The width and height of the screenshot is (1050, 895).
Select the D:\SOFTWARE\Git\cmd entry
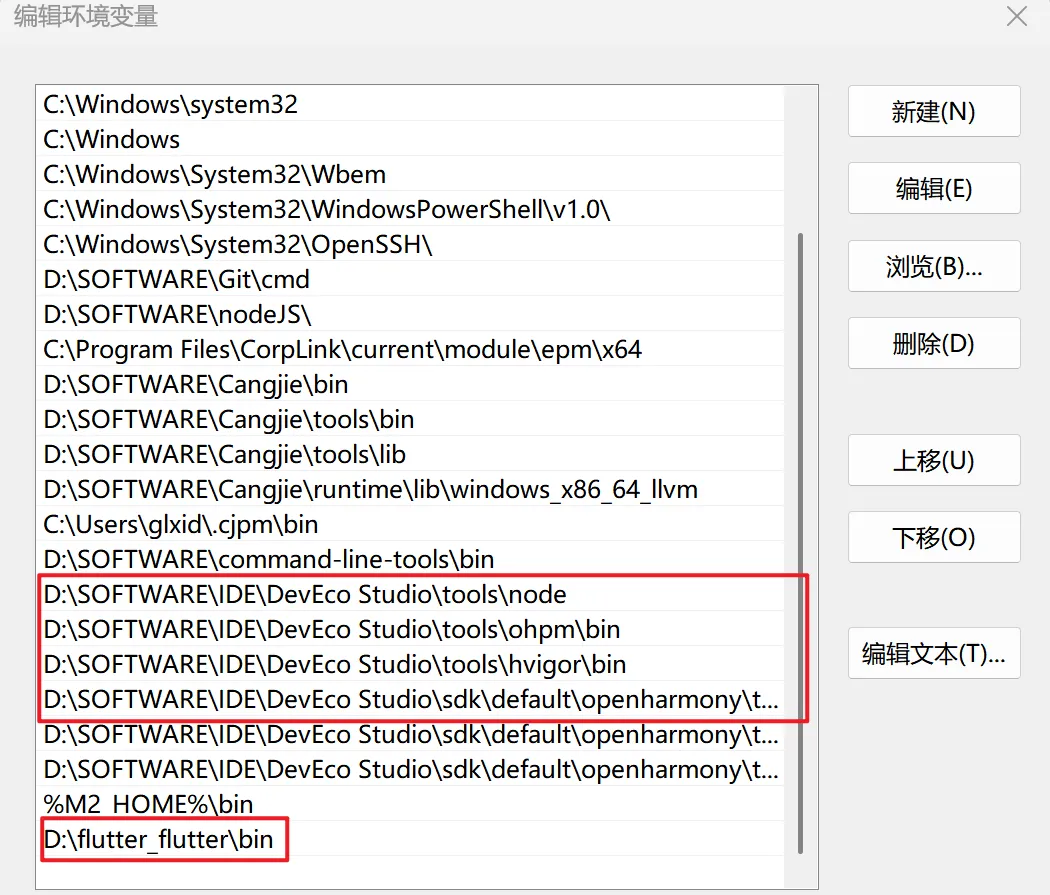coord(410,279)
